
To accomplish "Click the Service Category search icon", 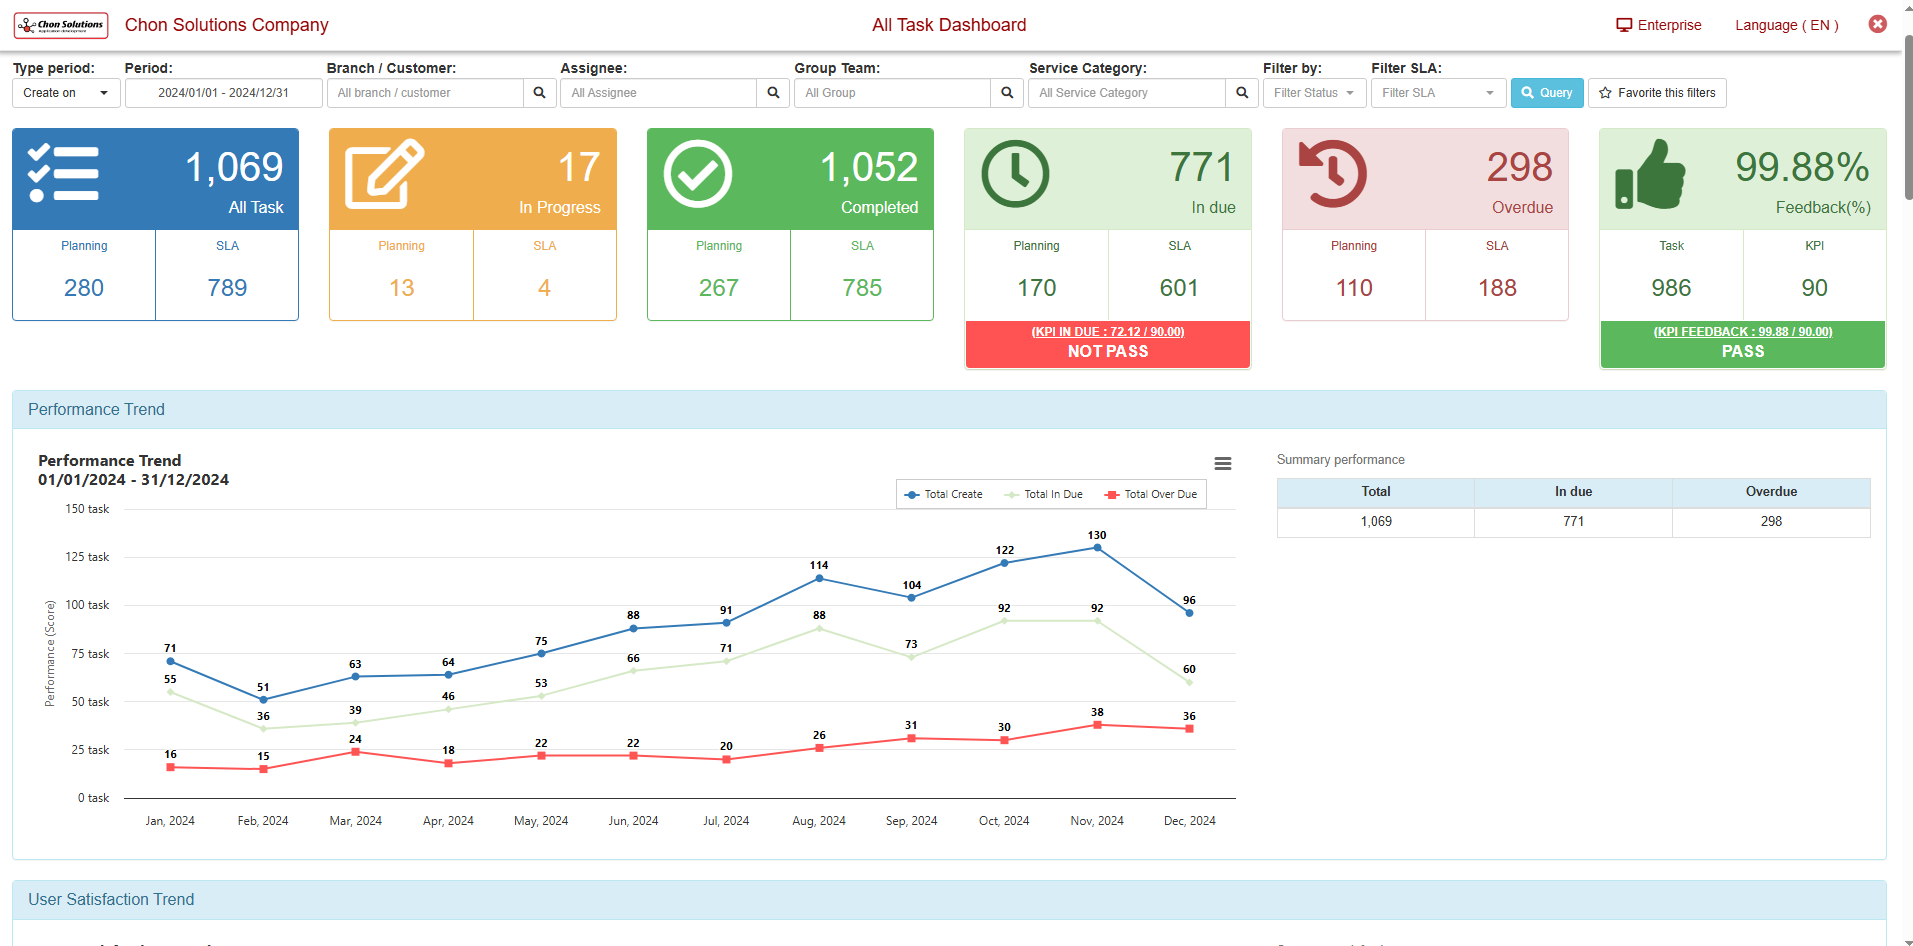I will tap(1242, 93).
